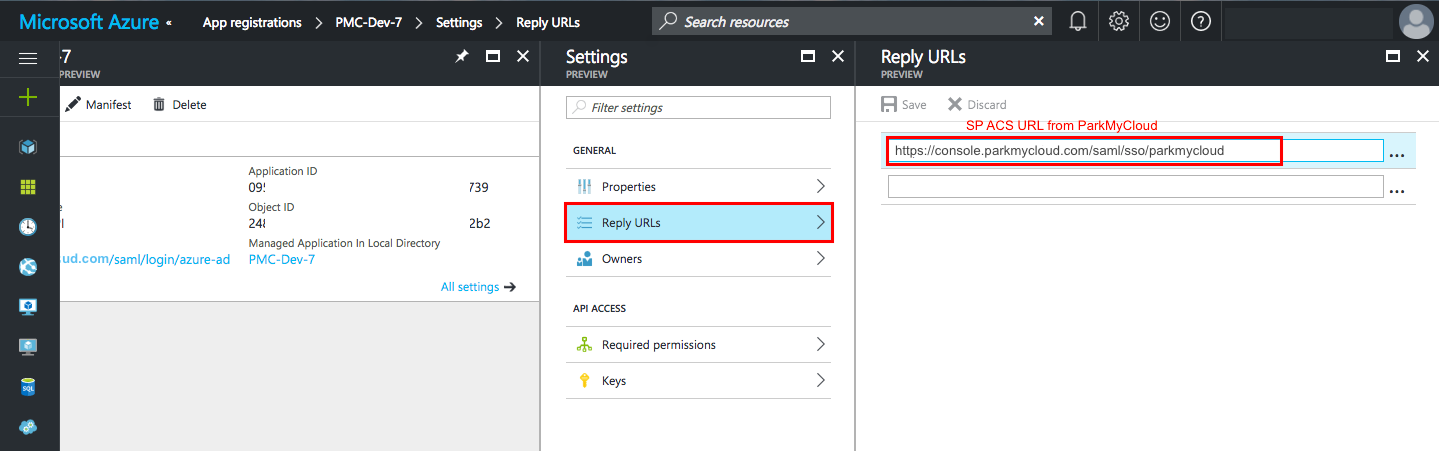The width and height of the screenshot is (1439, 451).
Task: Open the Keys settings item
Action: point(698,381)
